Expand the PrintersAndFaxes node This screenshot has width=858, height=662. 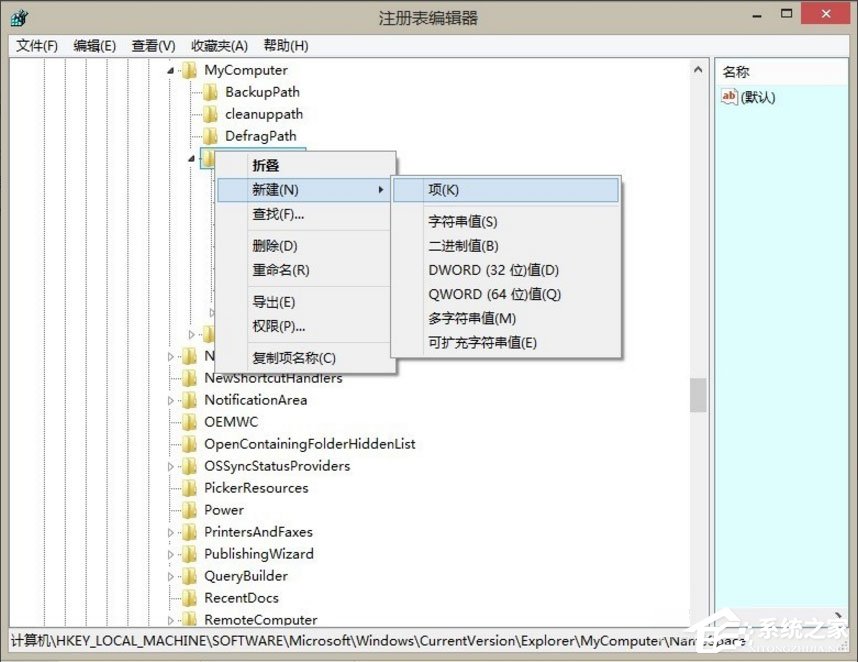170,532
